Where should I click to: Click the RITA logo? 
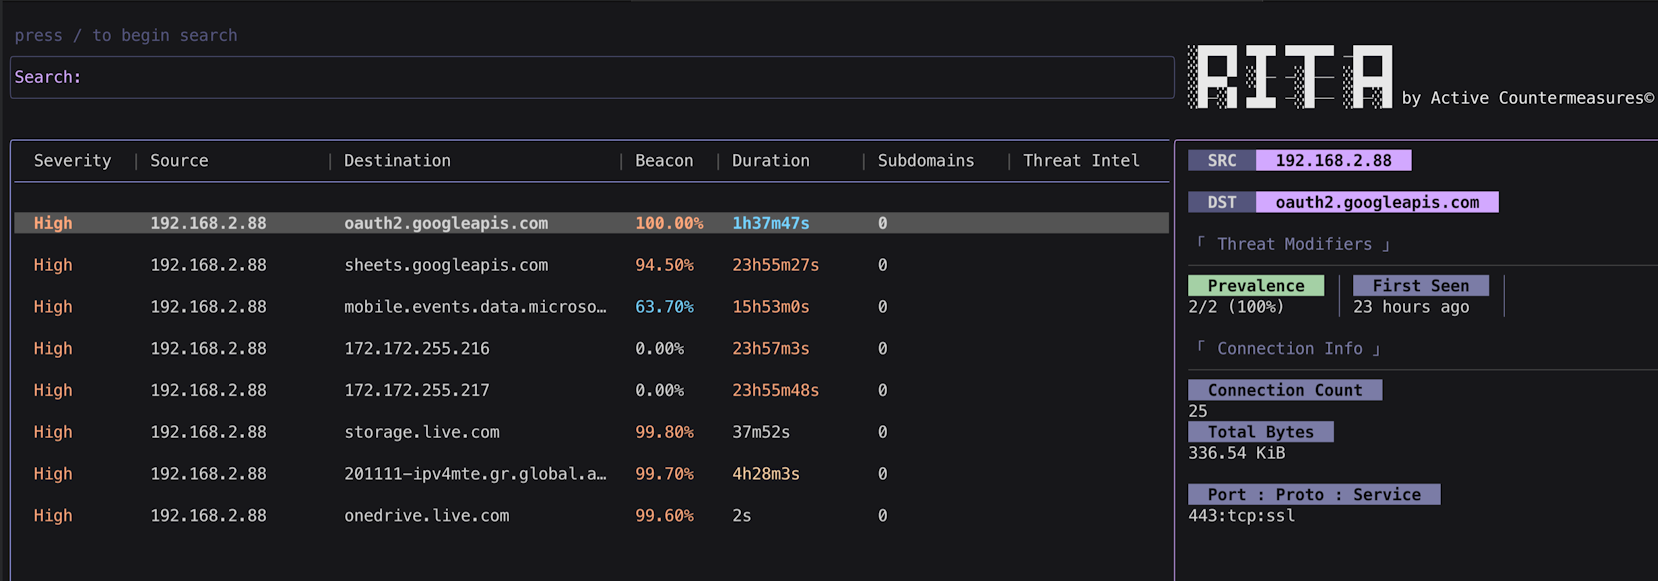pyautogui.click(x=1290, y=77)
